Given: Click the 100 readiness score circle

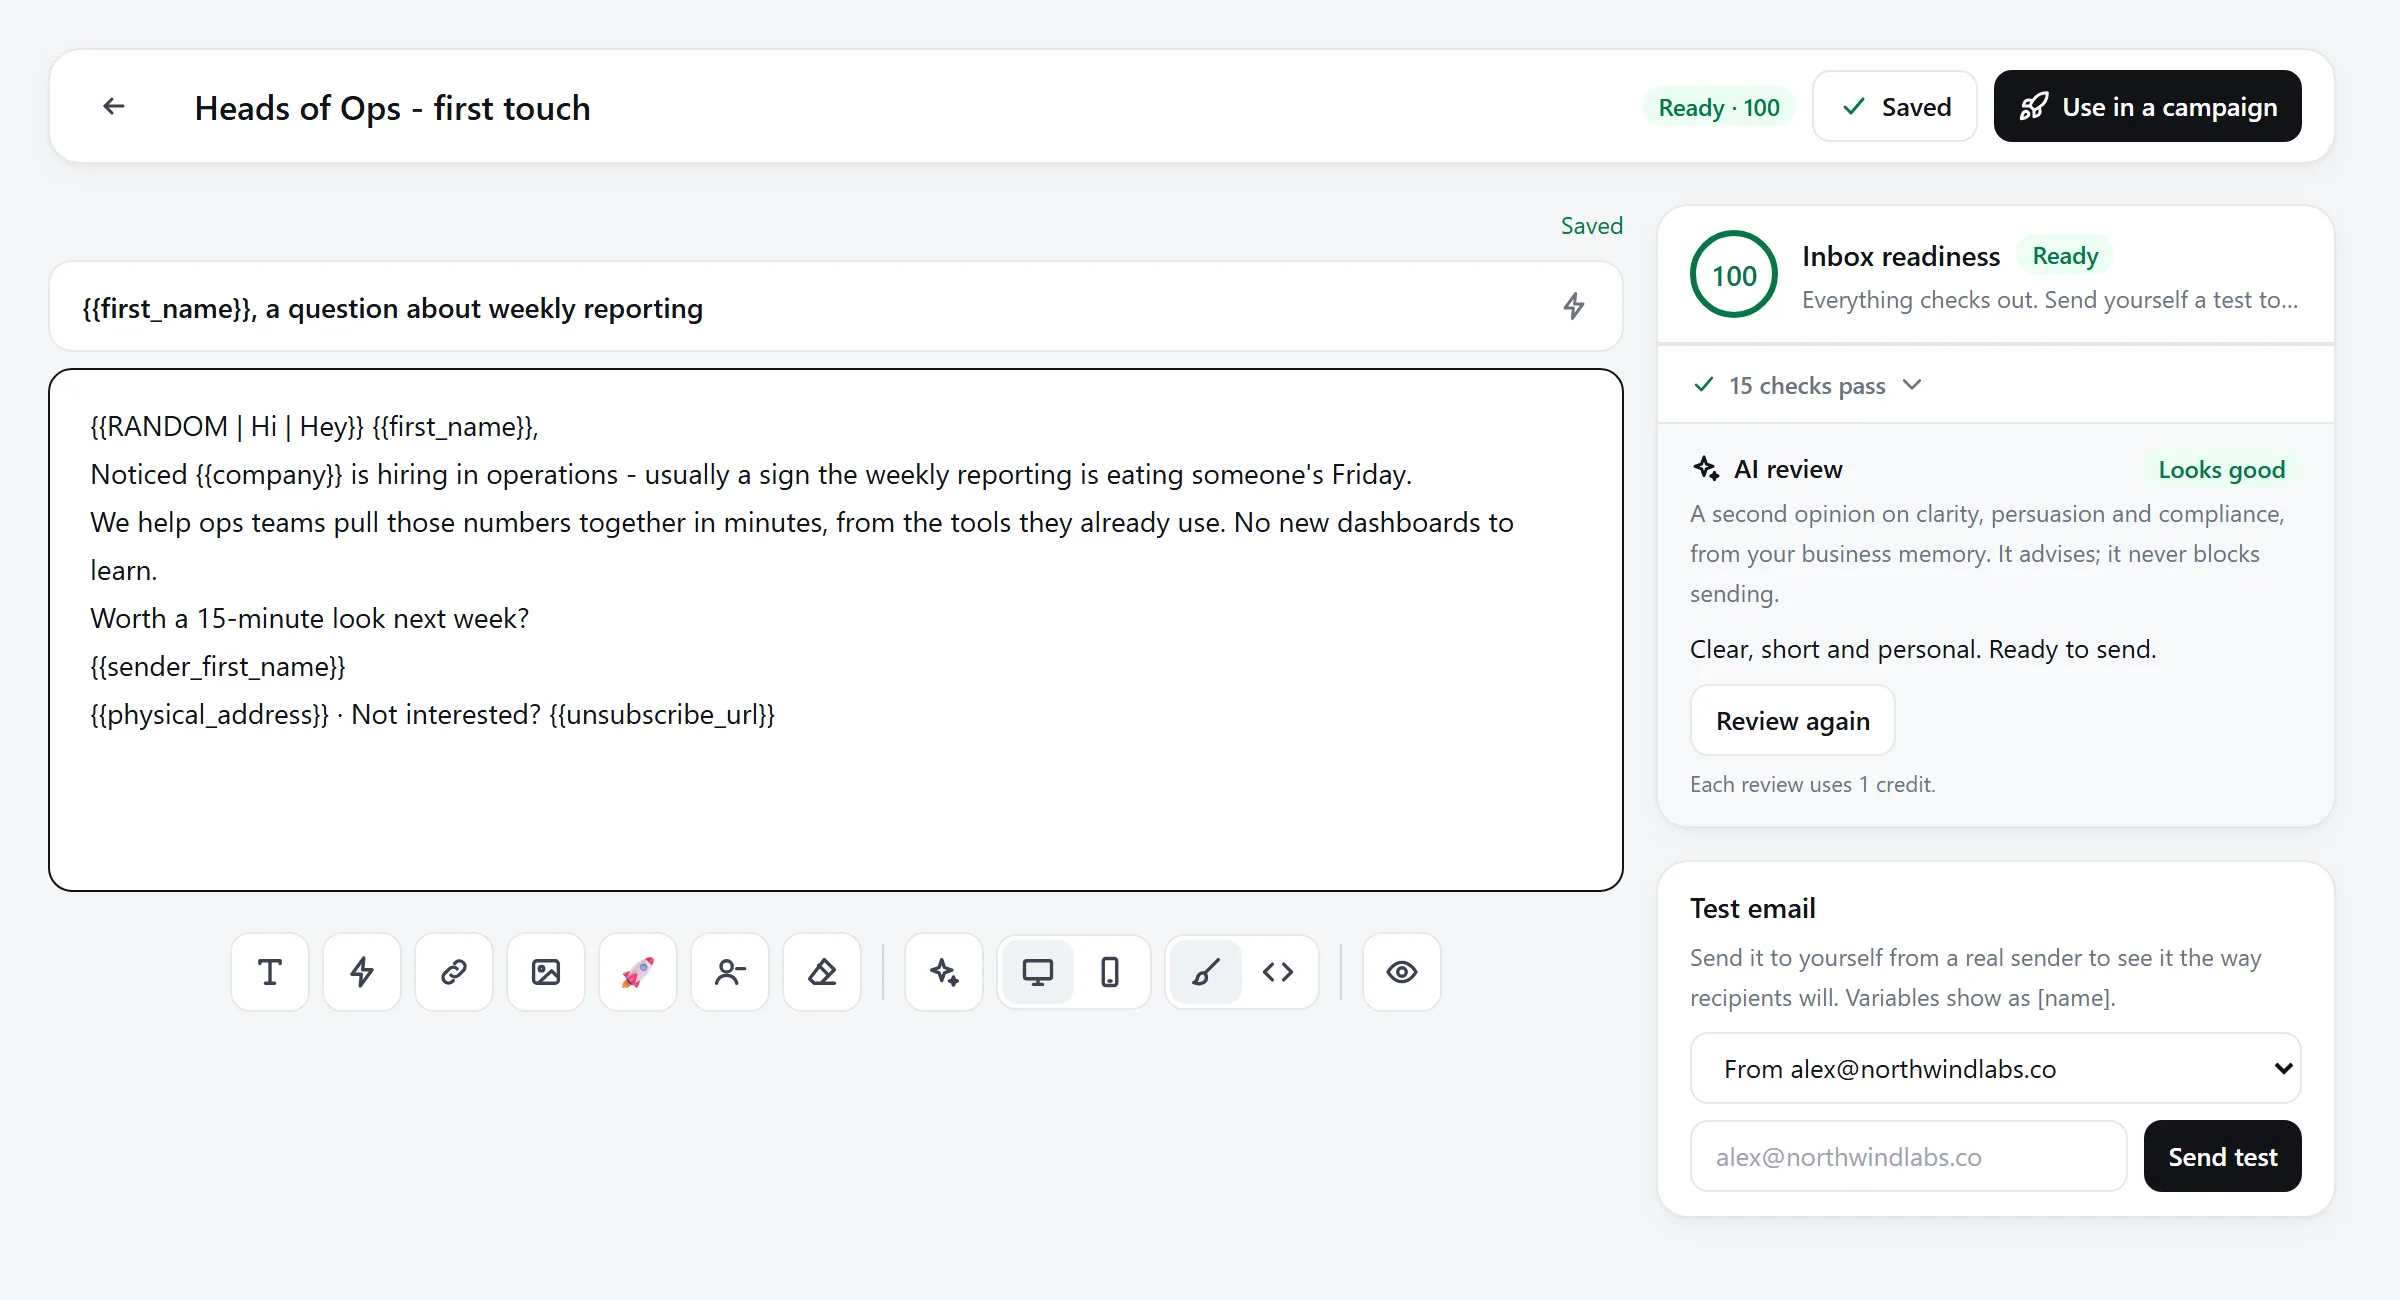Looking at the screenshot, I should (1734, 275).
